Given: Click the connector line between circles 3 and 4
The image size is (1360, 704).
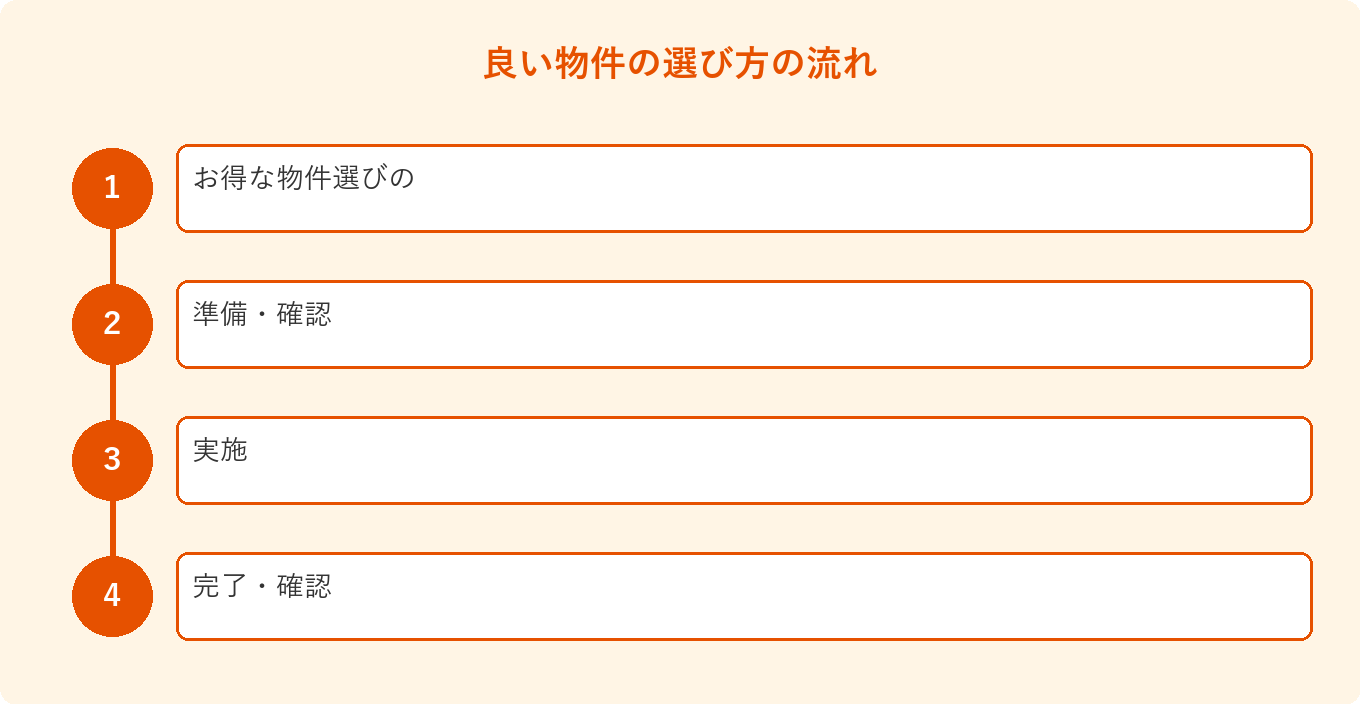Looking at the screenshot, I should tap(112, 528).
